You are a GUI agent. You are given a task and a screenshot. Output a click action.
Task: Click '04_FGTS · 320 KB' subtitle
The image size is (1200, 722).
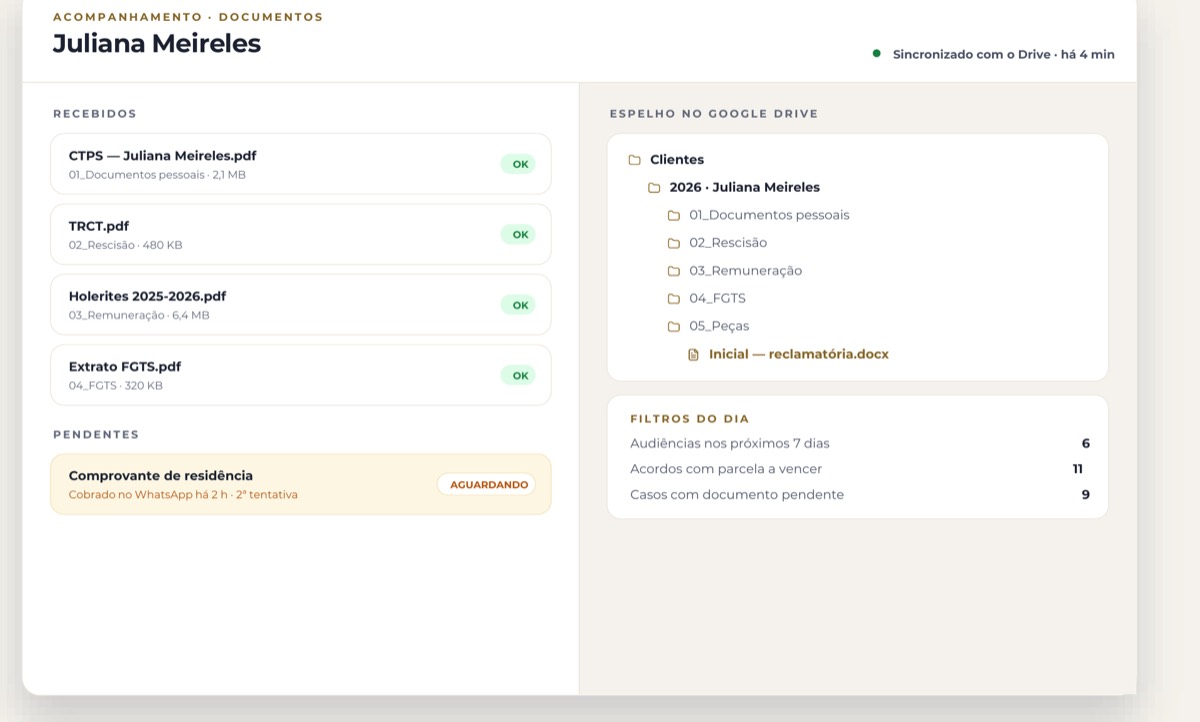[x=116, y=385]
